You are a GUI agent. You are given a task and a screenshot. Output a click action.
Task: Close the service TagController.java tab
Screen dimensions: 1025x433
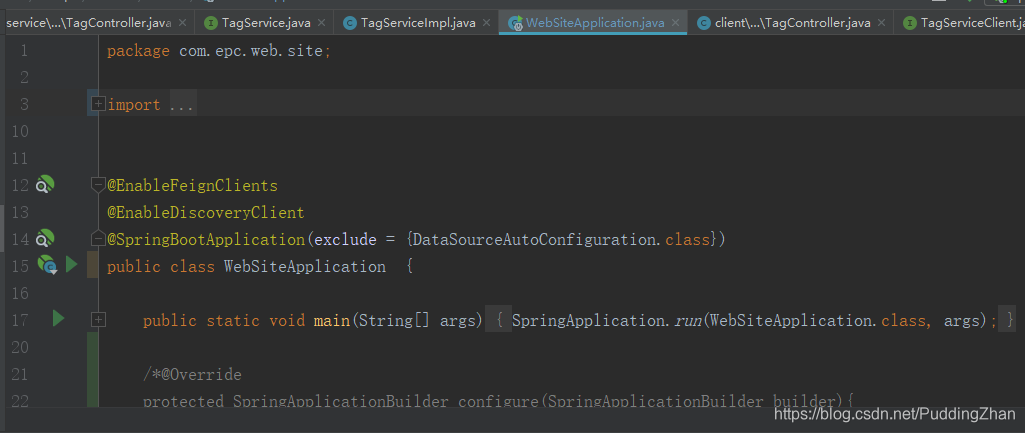click(182, 23)
